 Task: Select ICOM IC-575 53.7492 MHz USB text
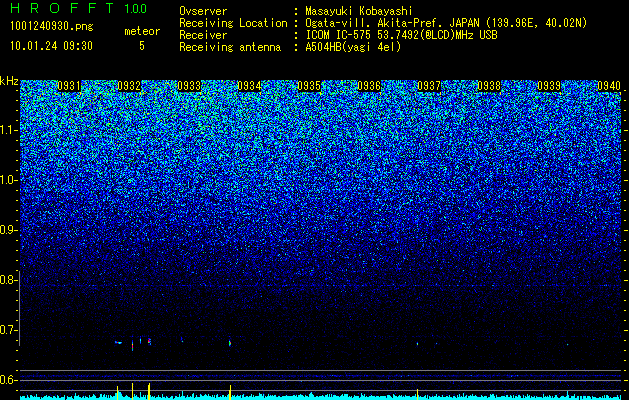401,35
